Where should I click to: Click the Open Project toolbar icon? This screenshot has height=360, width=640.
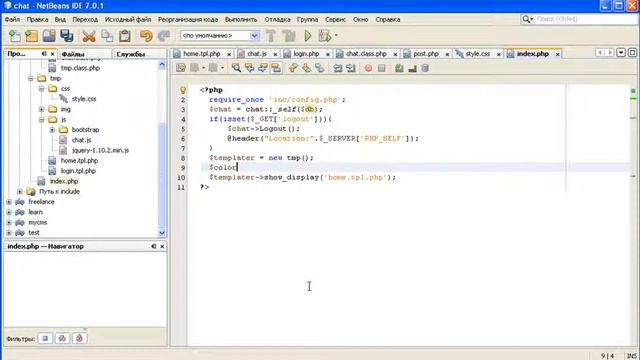[49, 36]
